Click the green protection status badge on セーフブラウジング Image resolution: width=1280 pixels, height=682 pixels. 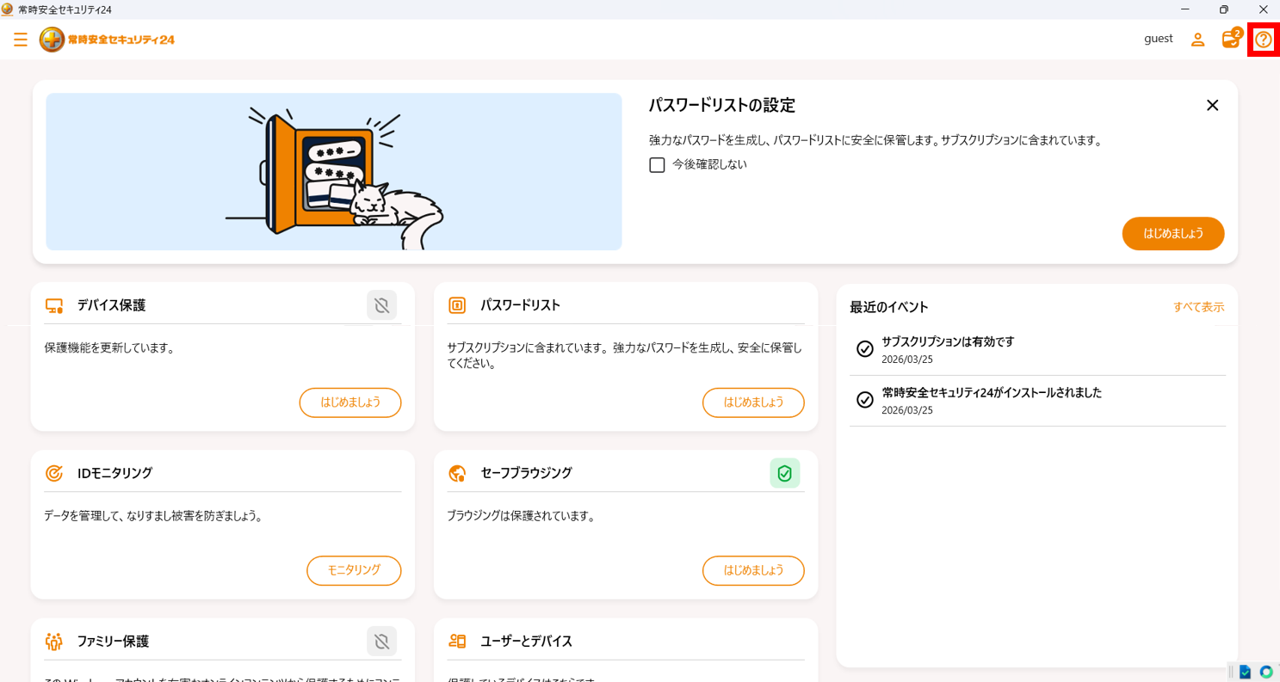(x=785, y=473)
